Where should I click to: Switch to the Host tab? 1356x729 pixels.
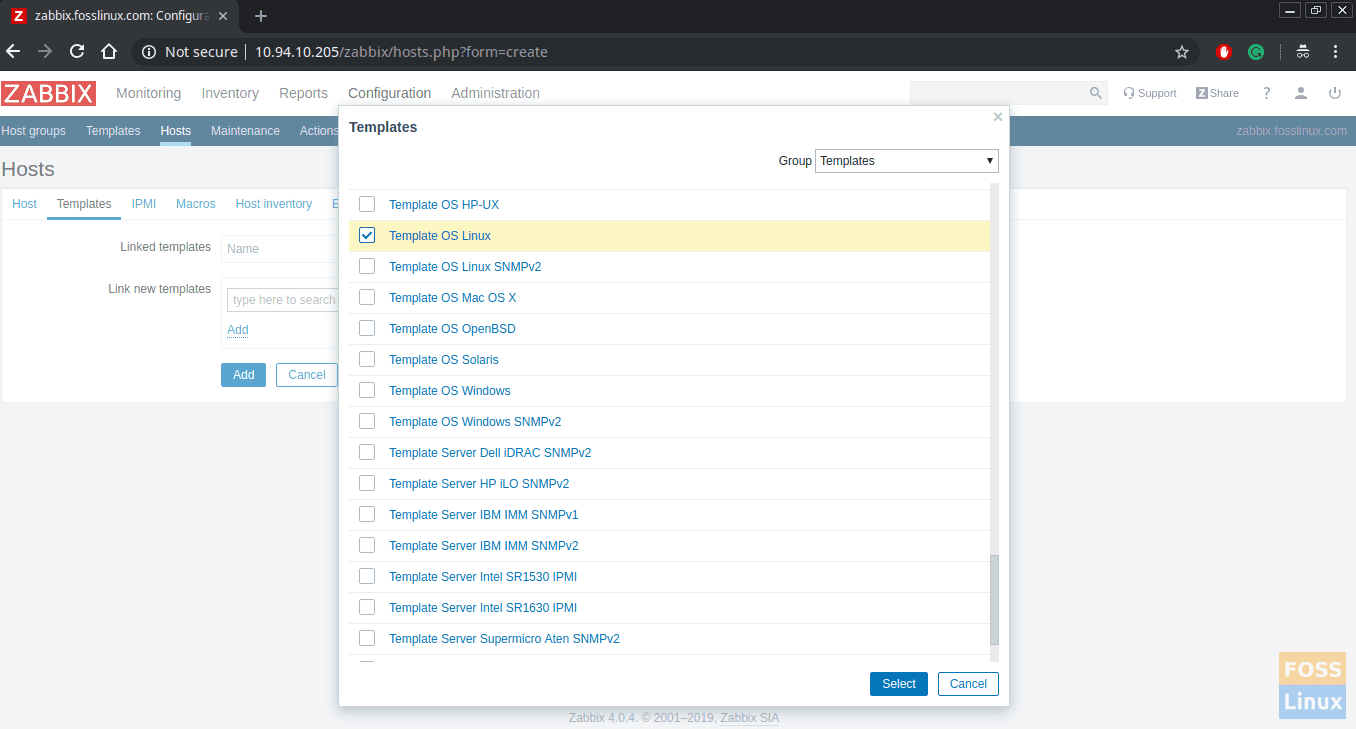tap(24, 204)
